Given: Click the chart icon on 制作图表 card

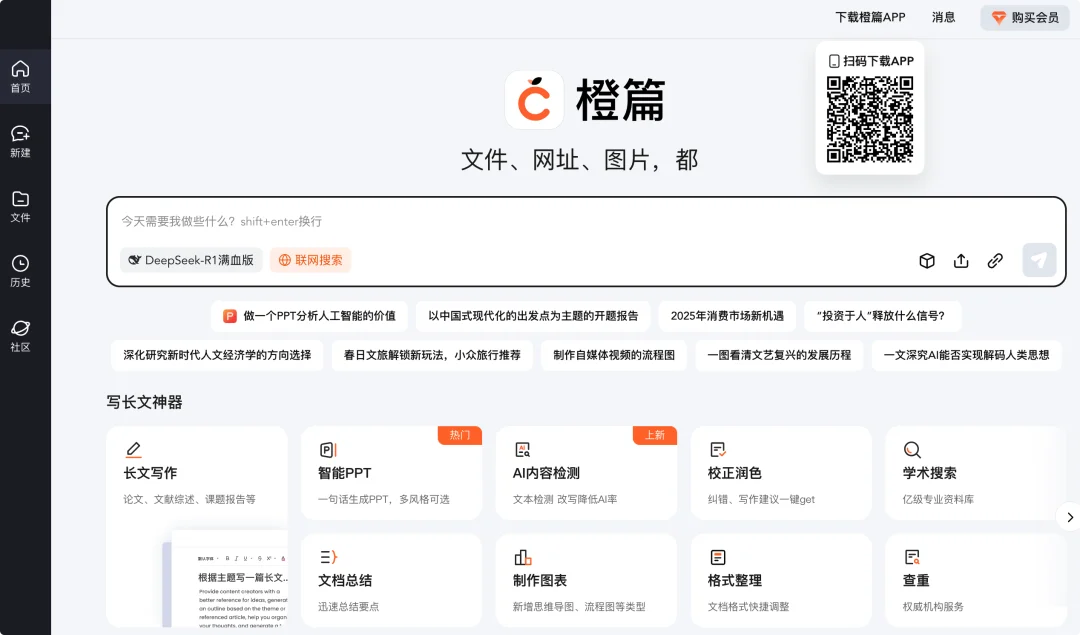Looking at the screenshot, I should pyautogui.click(x=523, y=557).
